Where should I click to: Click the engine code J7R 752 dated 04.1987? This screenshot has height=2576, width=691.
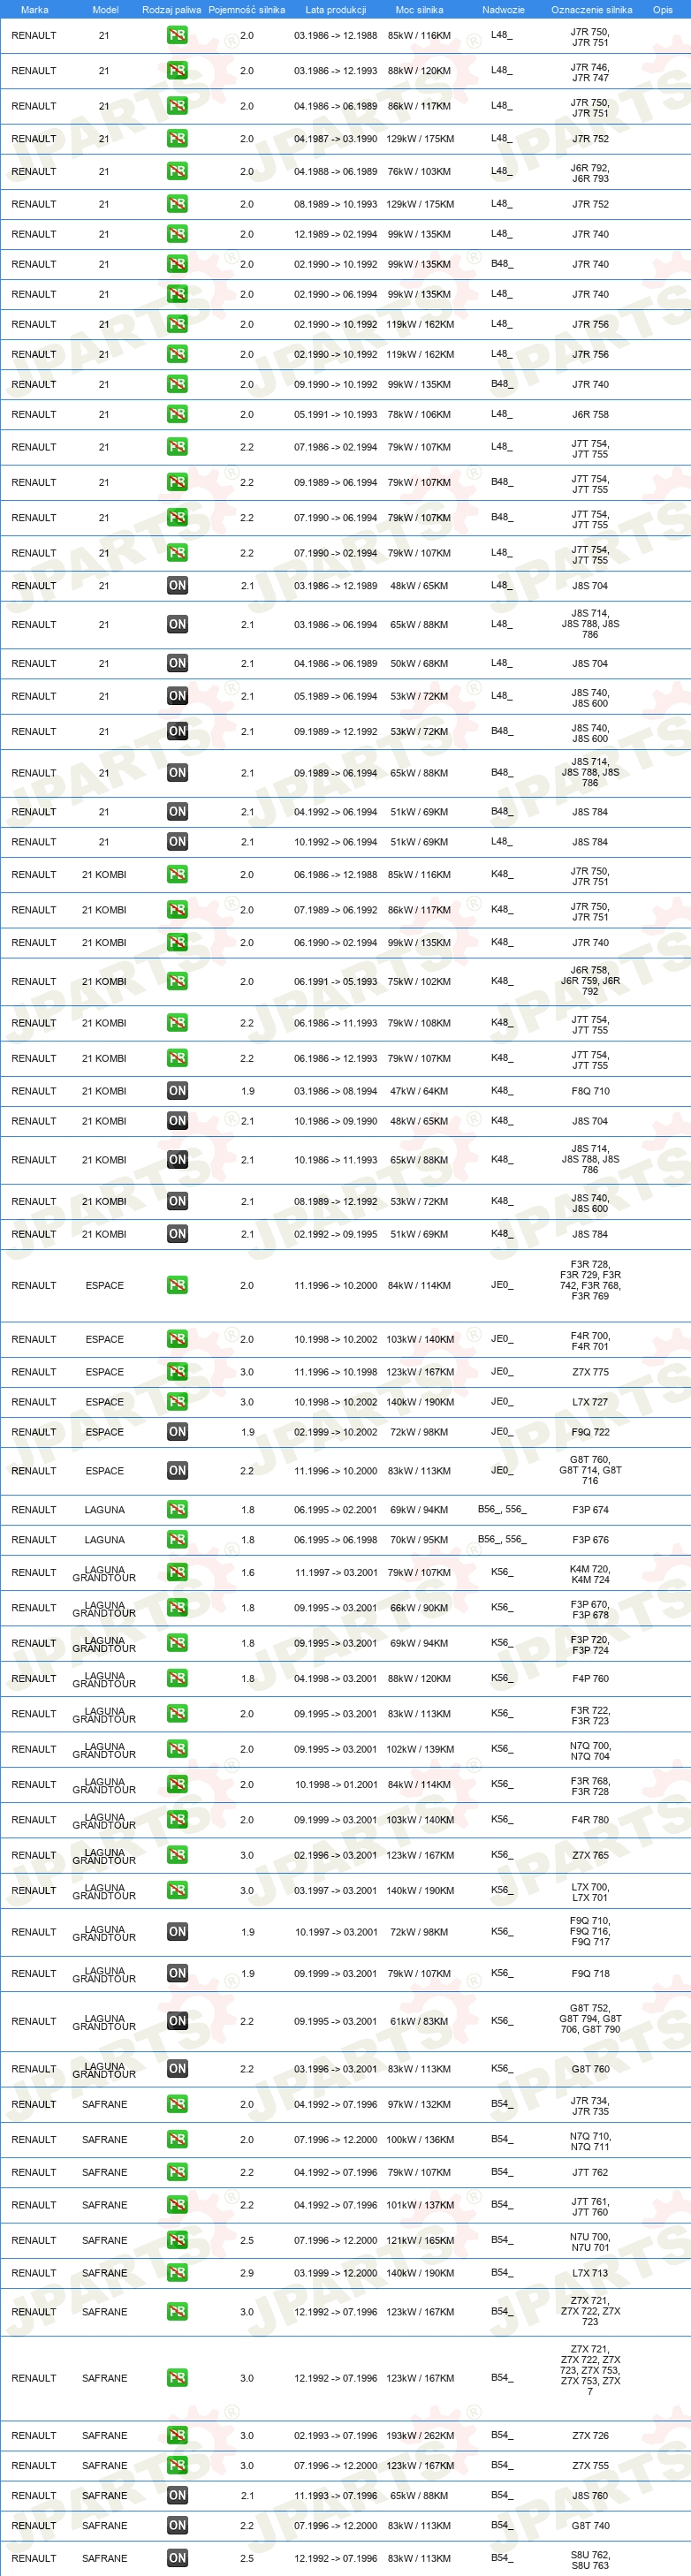pyautogui.click(x=590, y=139)
